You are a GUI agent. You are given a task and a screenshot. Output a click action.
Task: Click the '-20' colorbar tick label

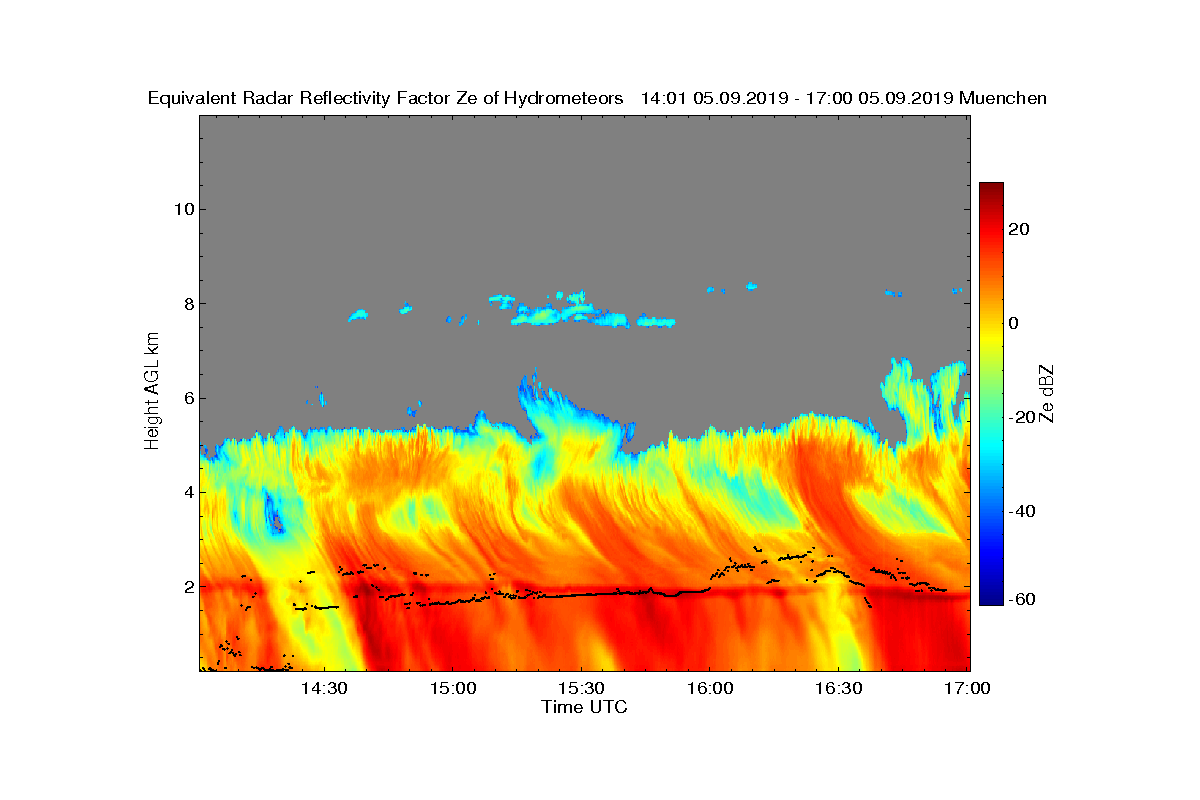pos(1022,417)
